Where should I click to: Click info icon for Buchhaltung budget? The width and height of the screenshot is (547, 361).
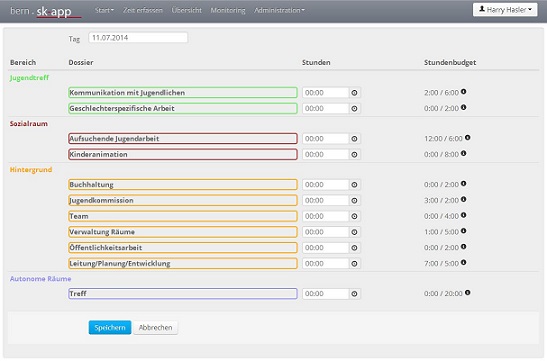coord(463,183)
